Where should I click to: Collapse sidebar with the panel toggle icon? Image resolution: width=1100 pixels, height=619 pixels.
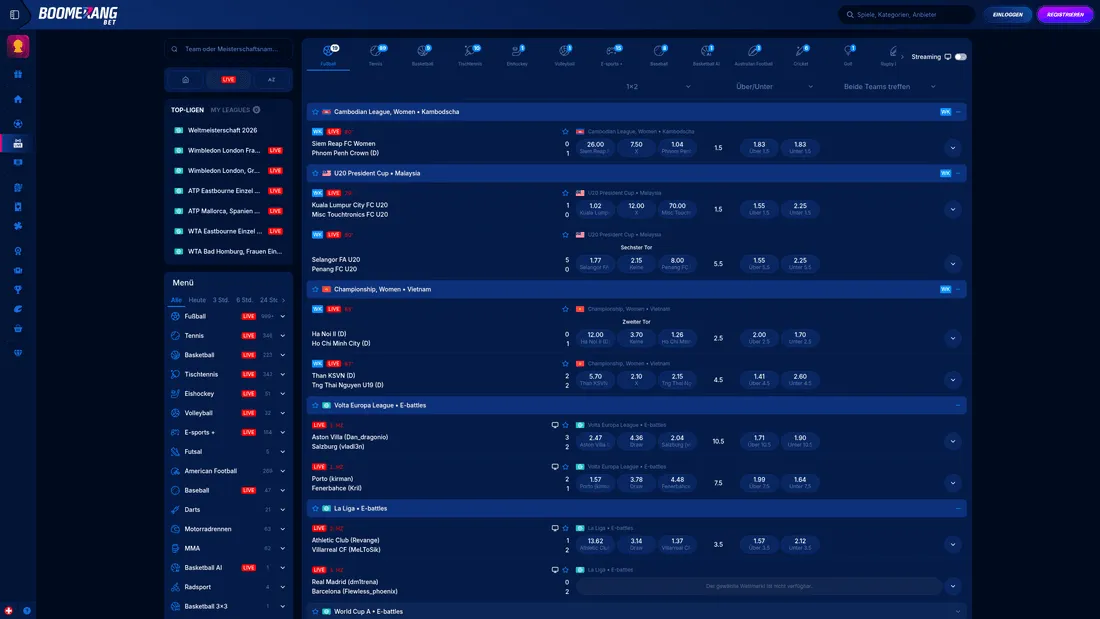pos(14,14)
